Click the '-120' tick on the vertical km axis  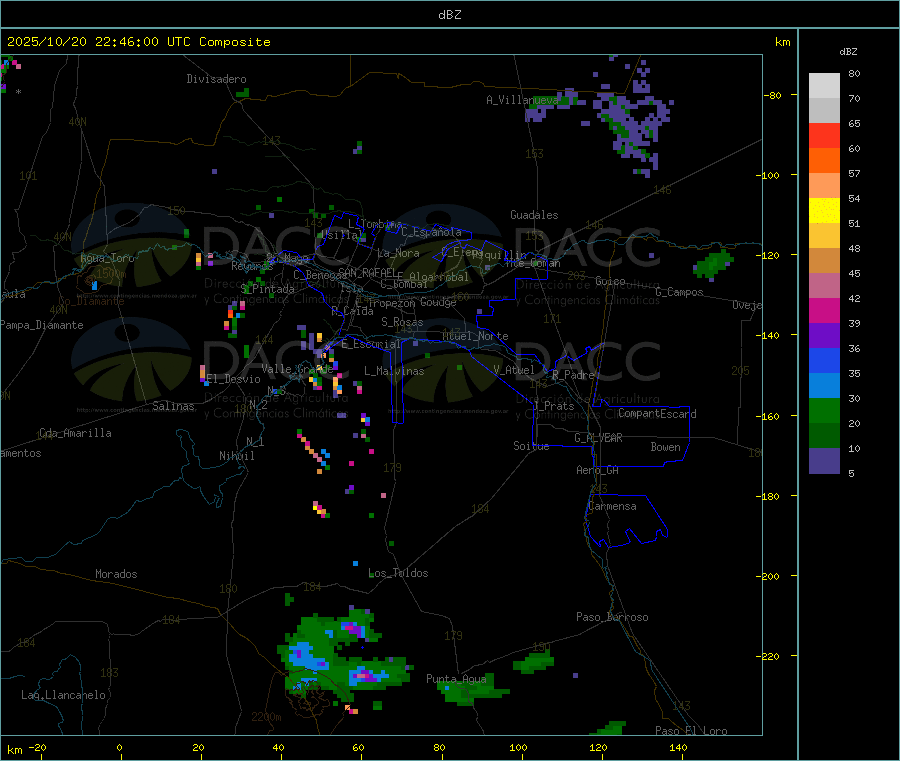point(770,255)
